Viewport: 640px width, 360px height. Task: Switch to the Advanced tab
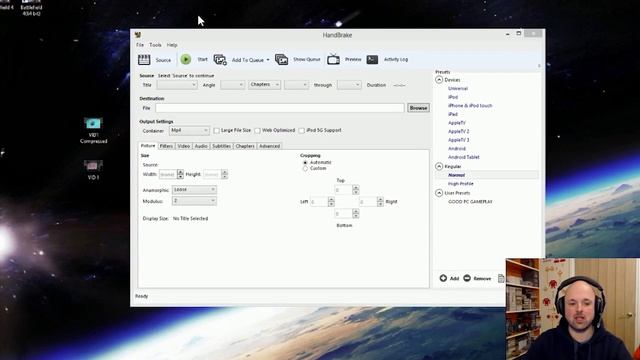point(269,146)
